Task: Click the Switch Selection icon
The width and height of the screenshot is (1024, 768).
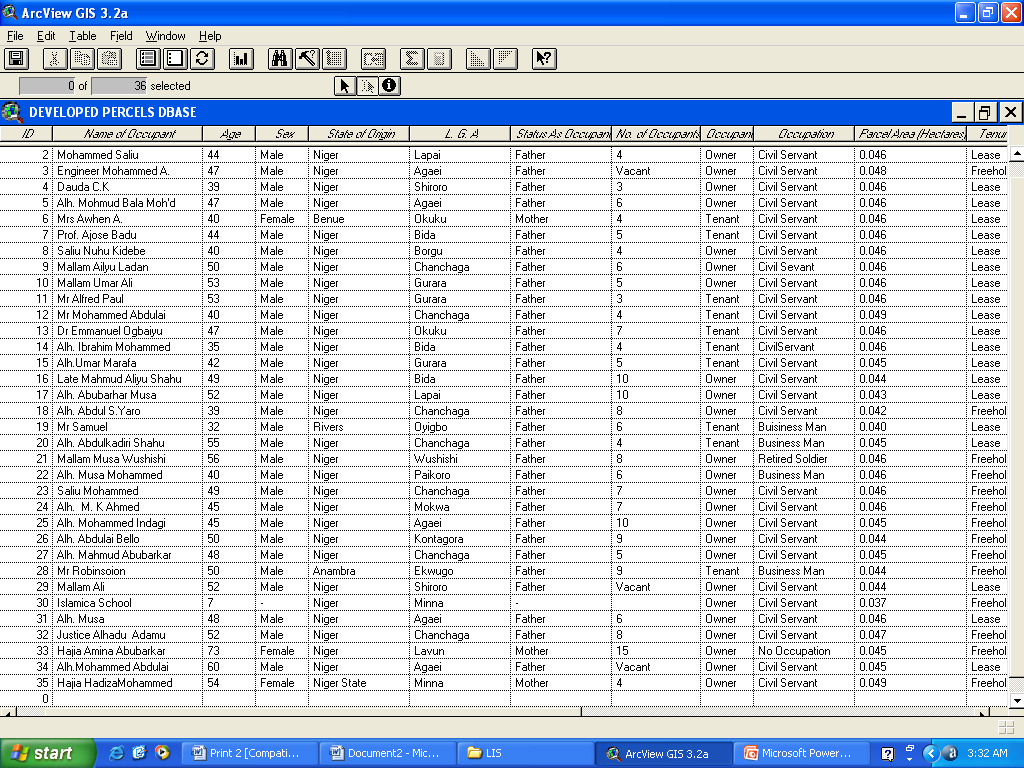Action: point(203,59)
